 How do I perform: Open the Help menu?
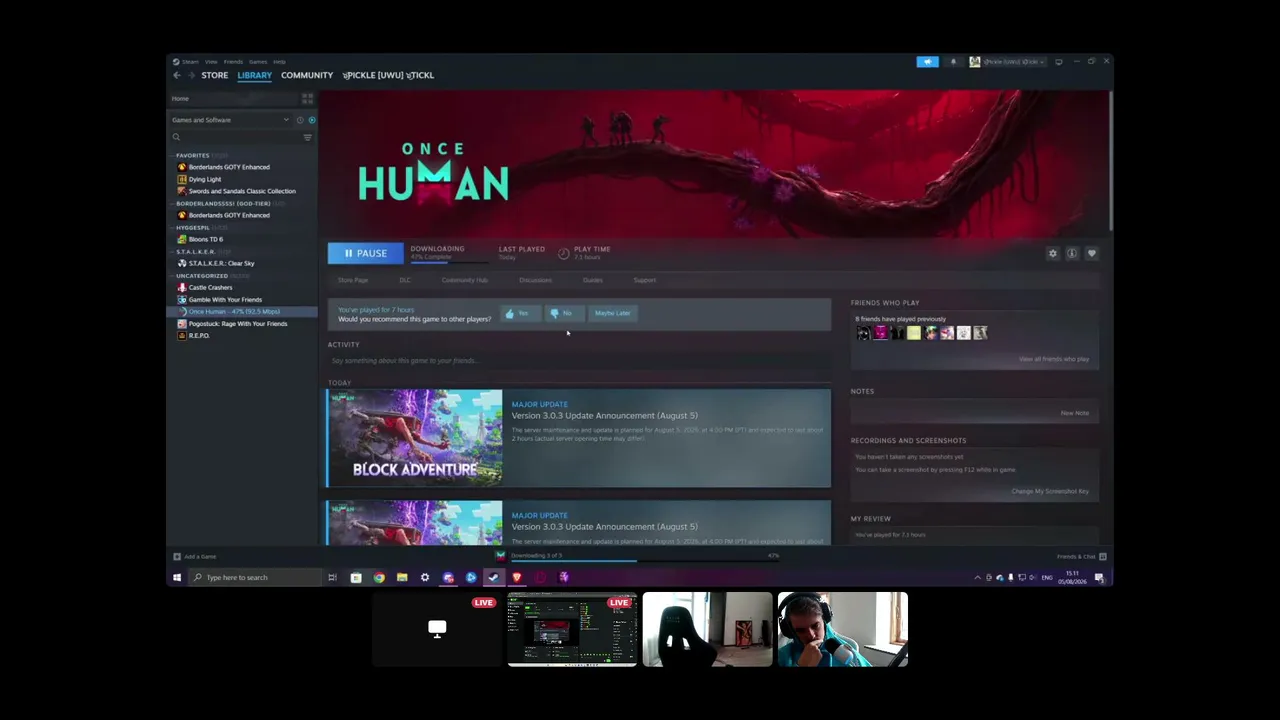(x=279, y=62)
